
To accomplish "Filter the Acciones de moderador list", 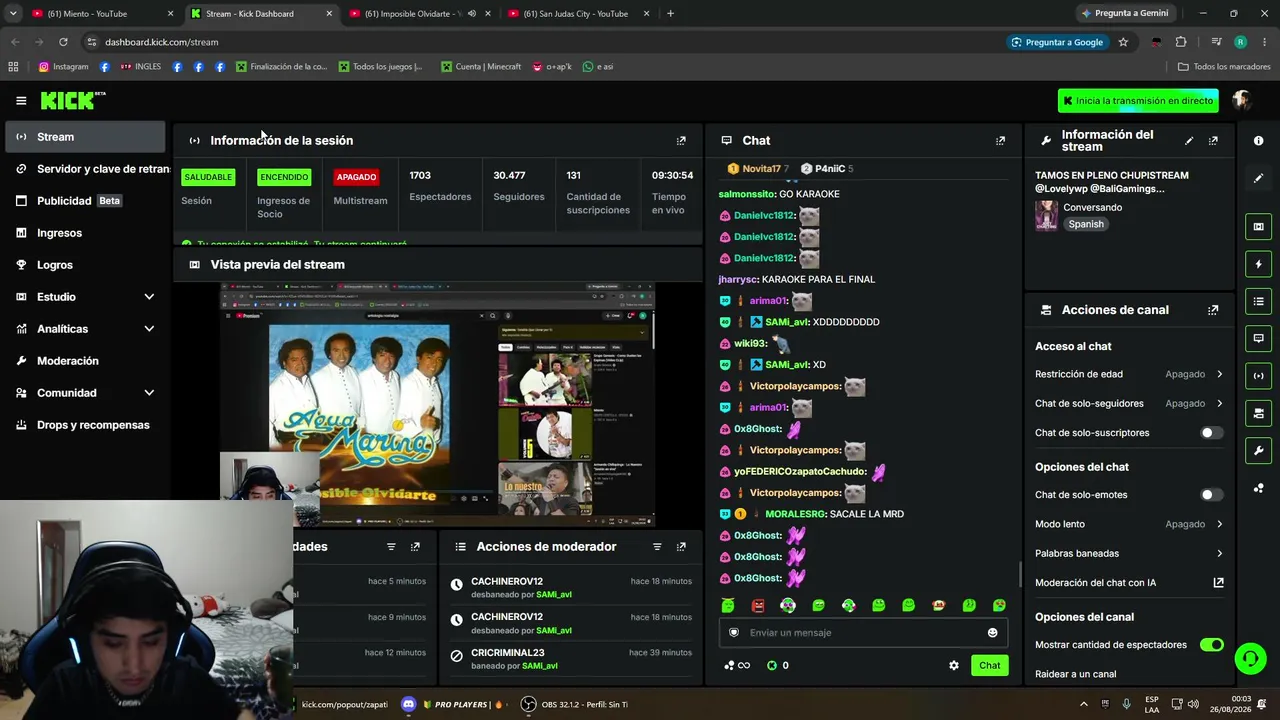I will coord(657,547).
